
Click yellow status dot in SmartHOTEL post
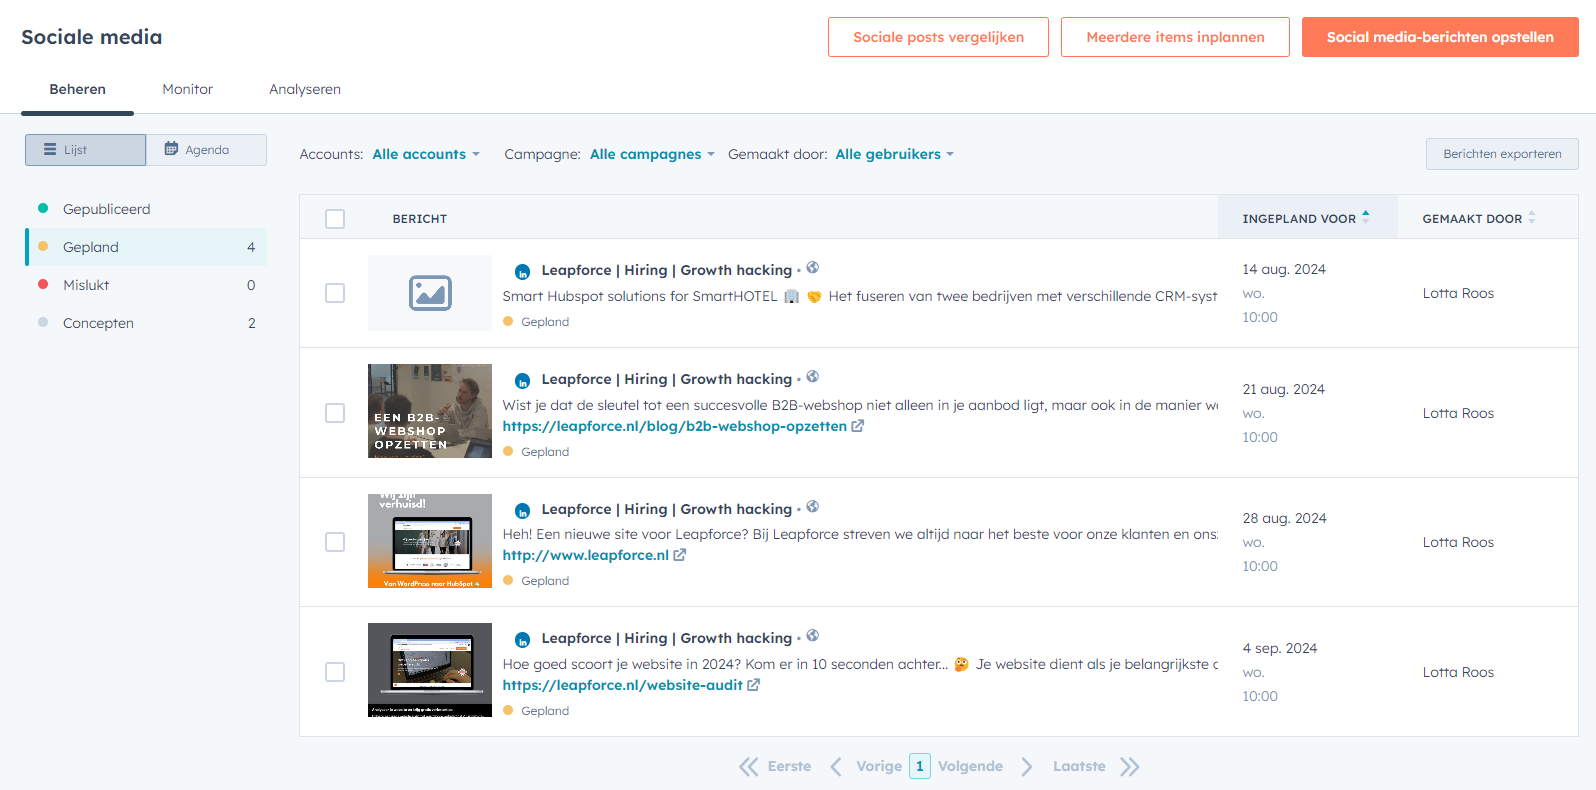pos(508,321)
